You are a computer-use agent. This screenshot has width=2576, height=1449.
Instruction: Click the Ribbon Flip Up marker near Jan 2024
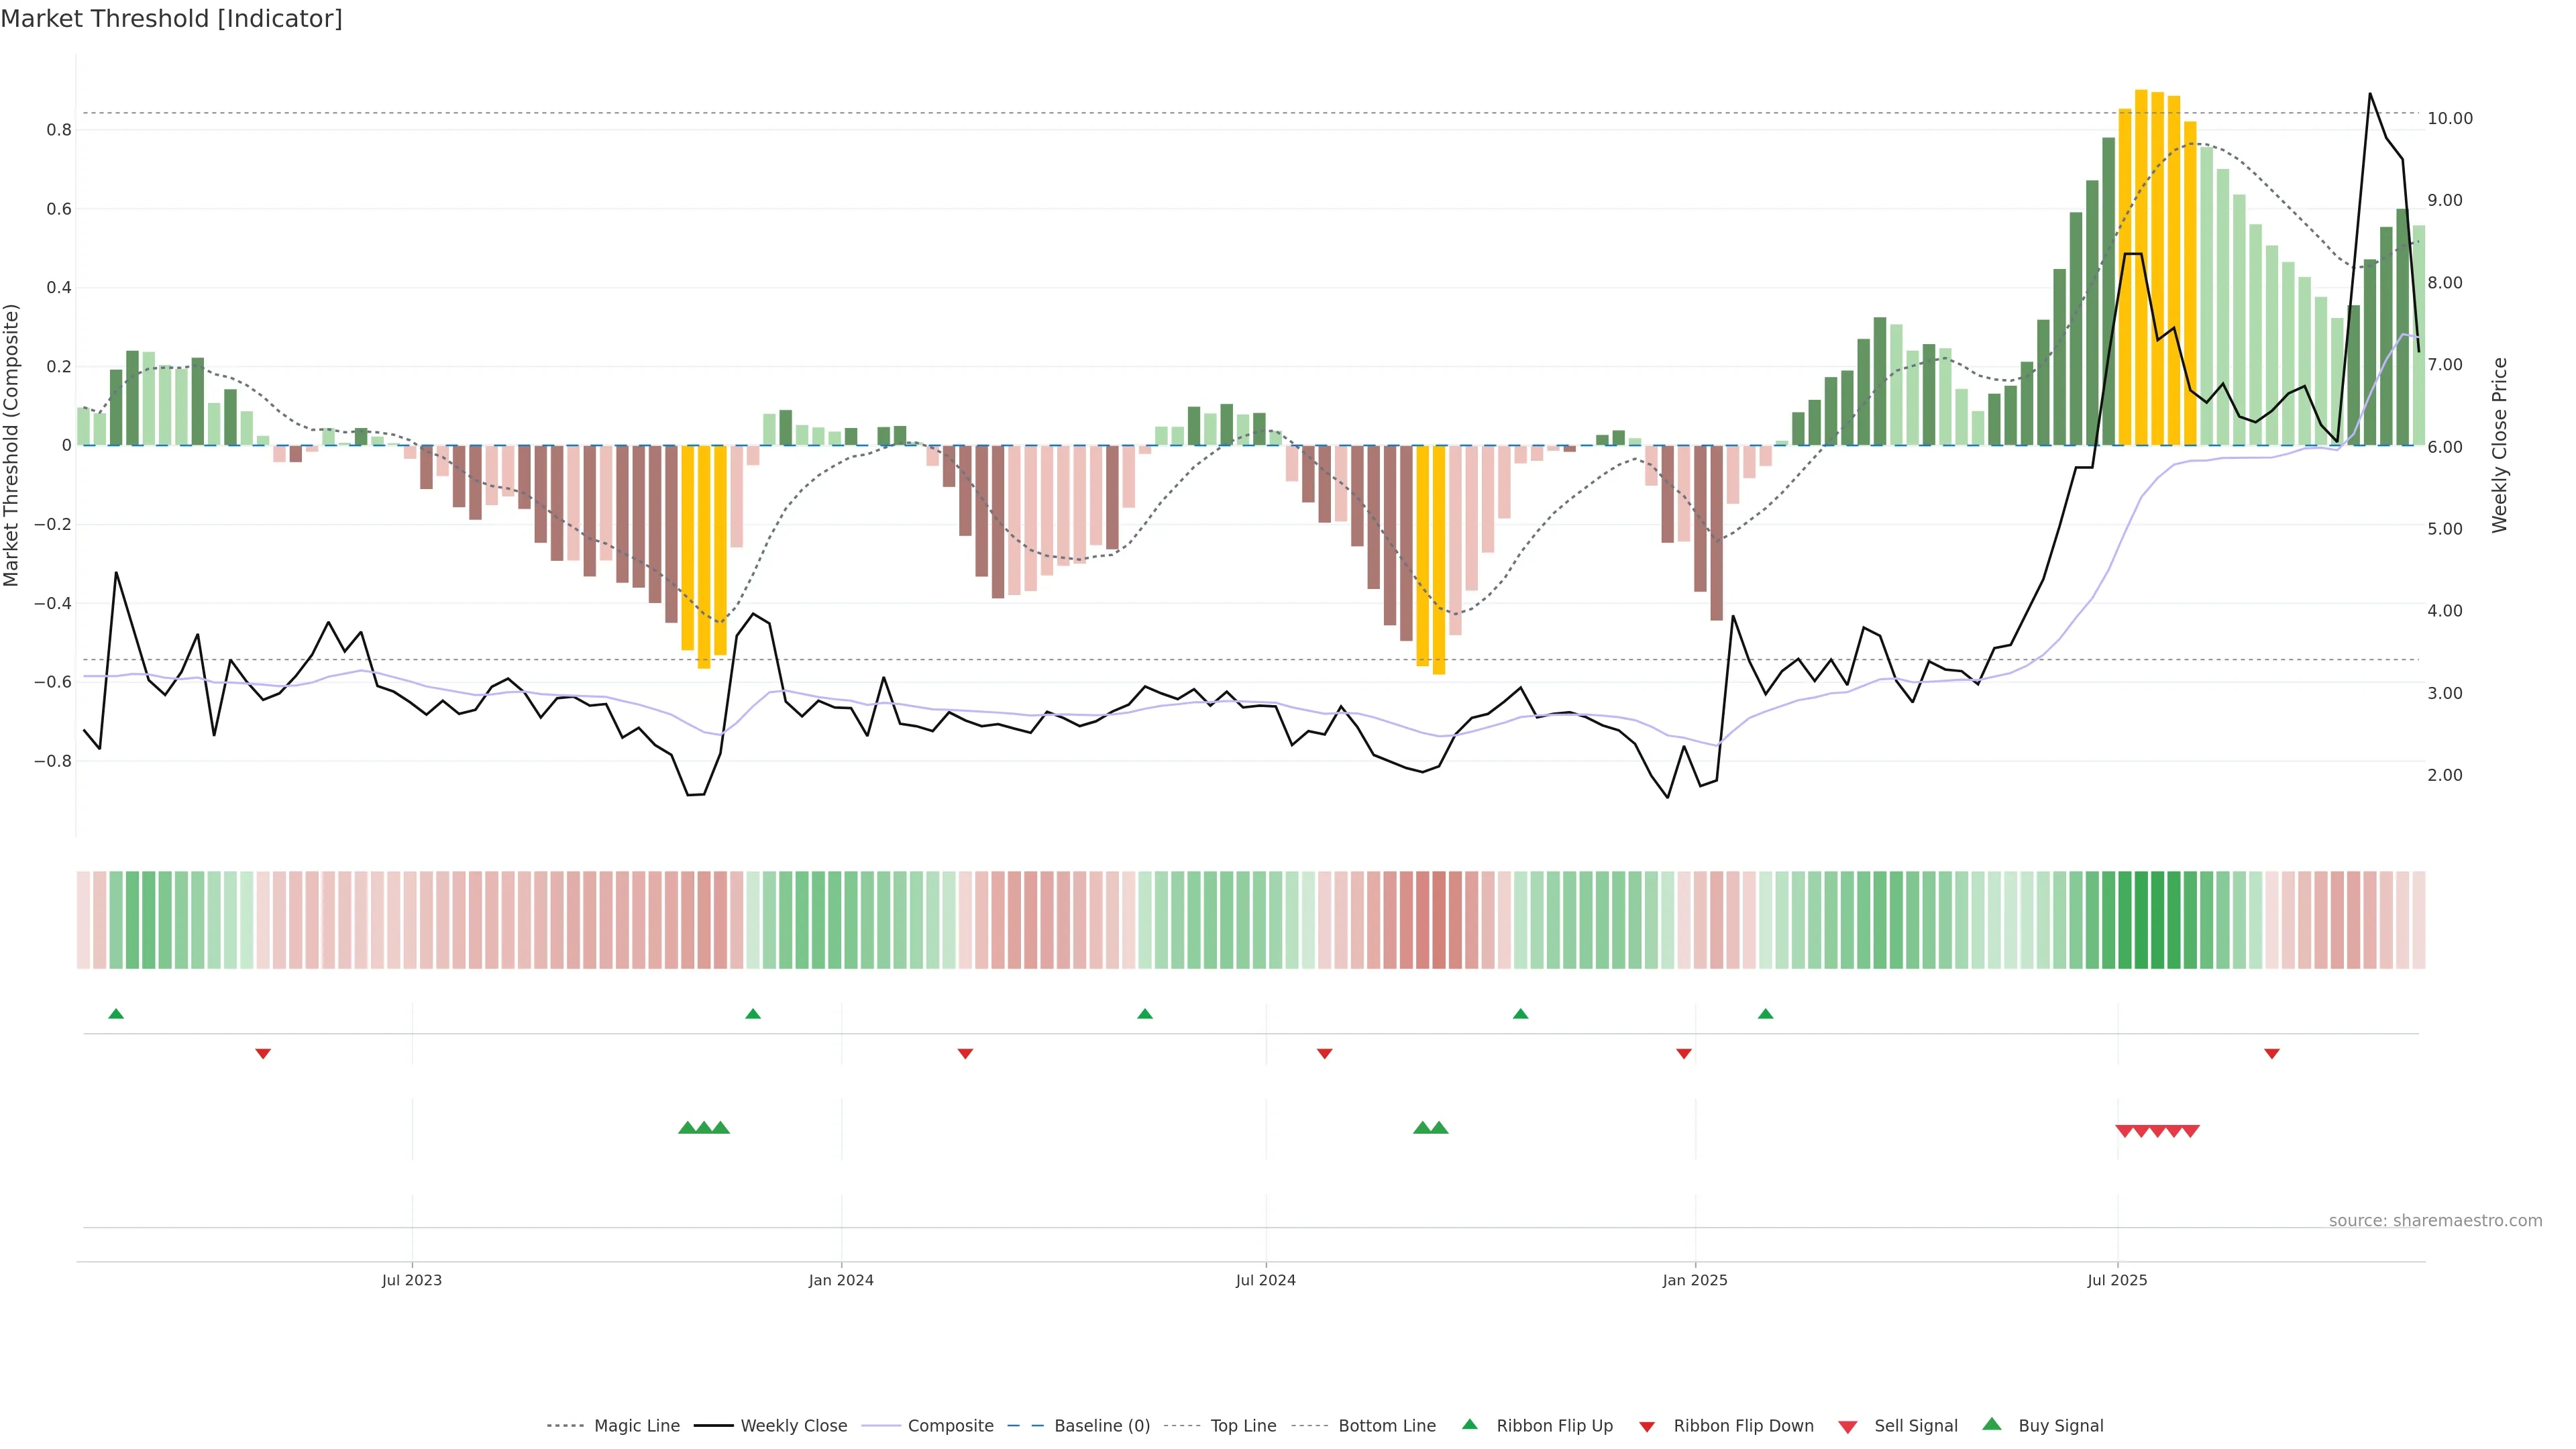click(753, 1014)
